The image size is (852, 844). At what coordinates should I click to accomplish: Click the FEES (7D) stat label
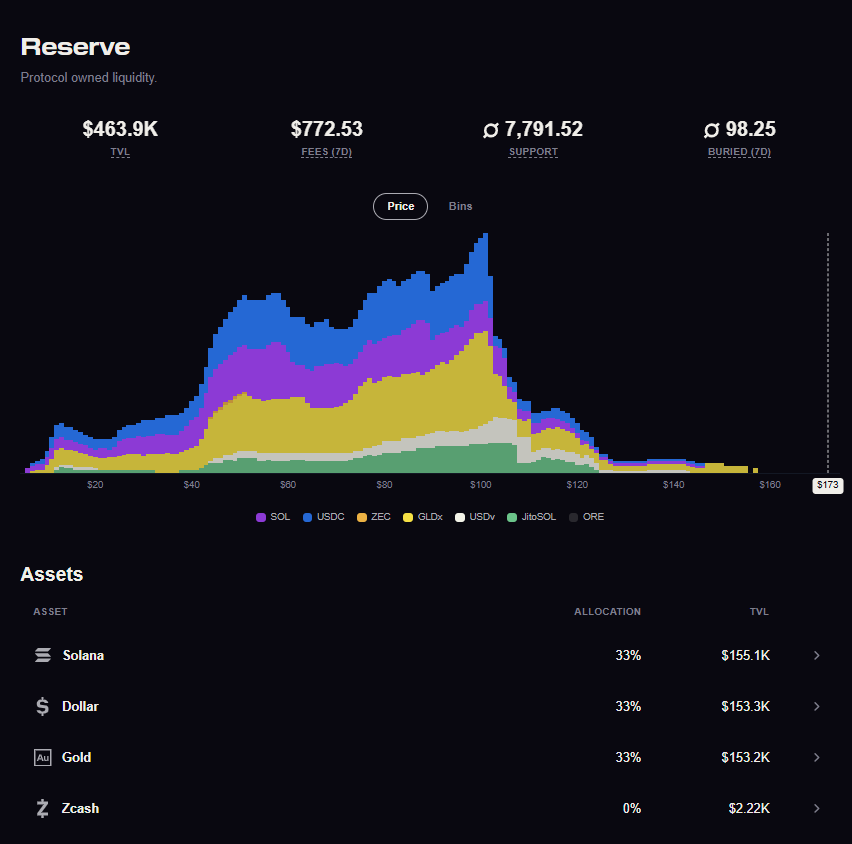point(327,152)
